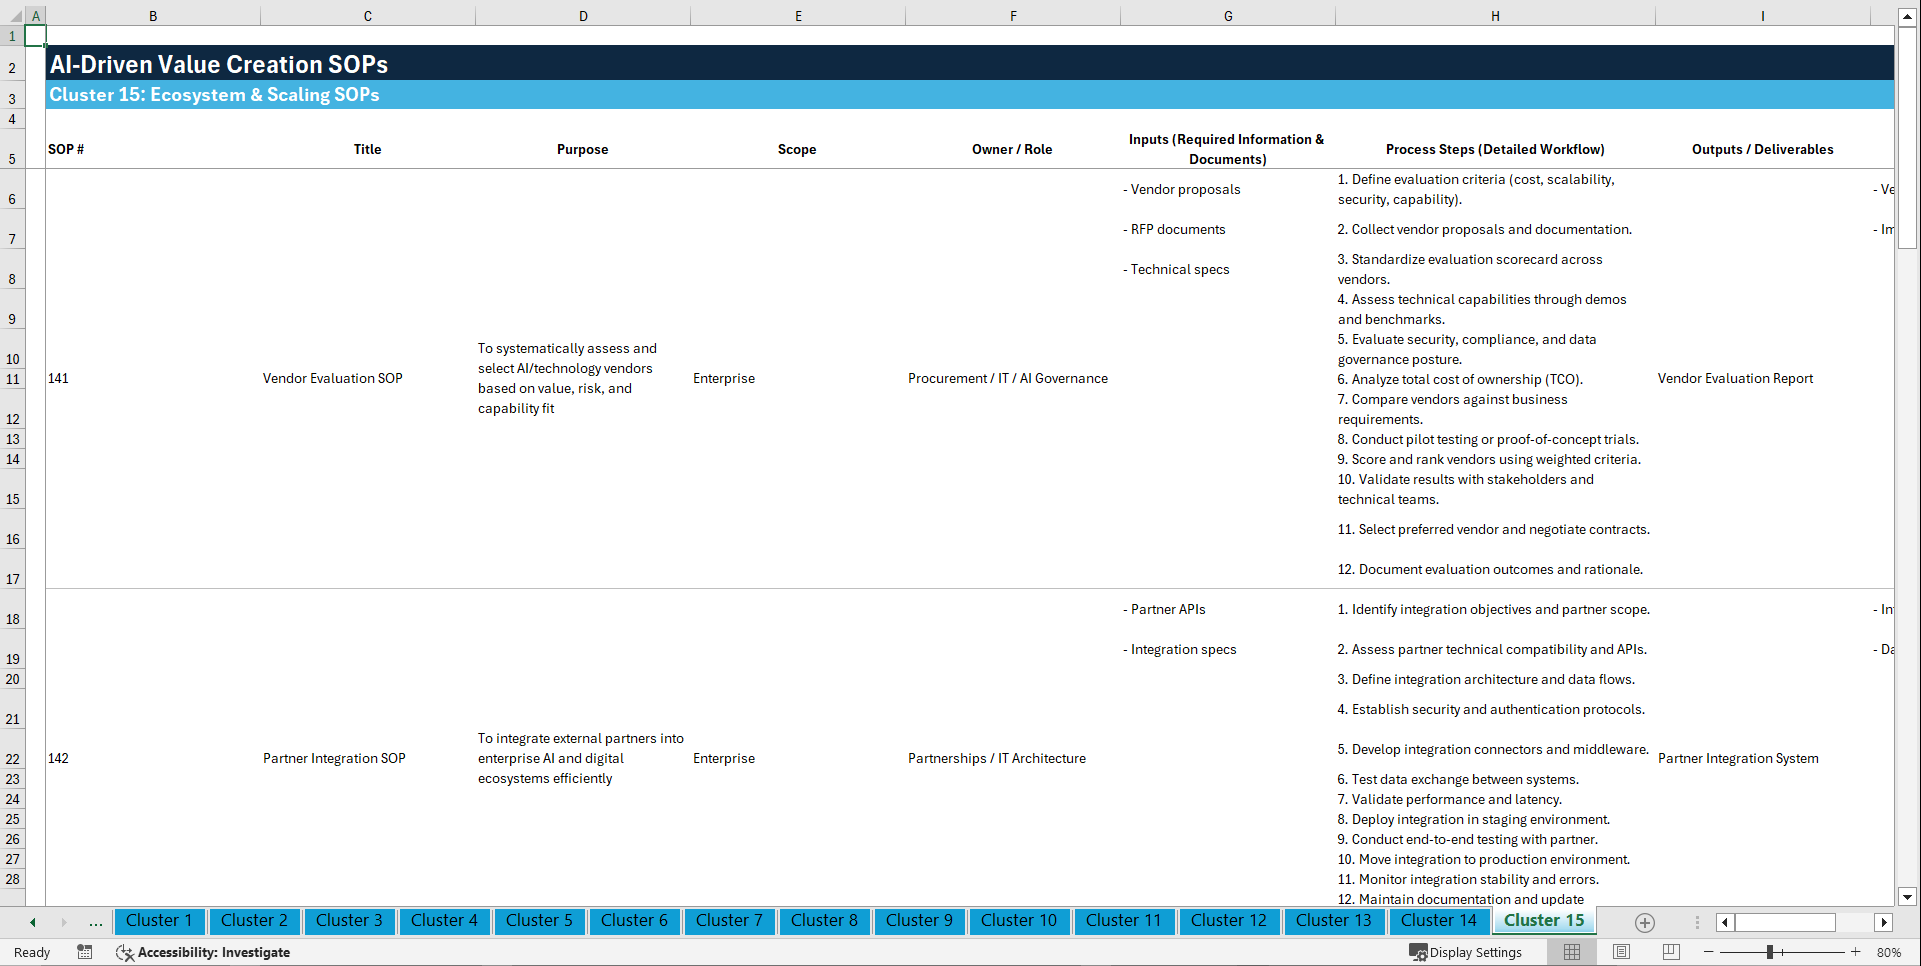The height and width of the screenshot is (966, 1921).
Task: Select column D header
Action: pos(583,15)
